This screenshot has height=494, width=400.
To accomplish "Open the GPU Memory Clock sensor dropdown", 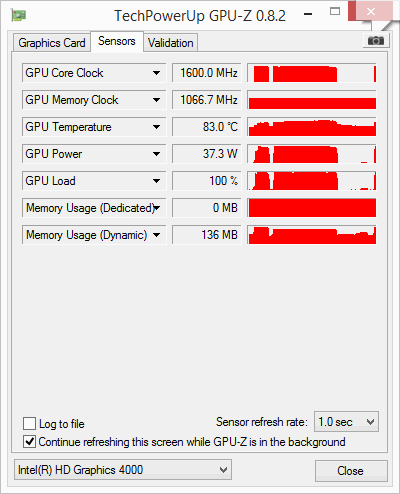I will pos(156,100).
